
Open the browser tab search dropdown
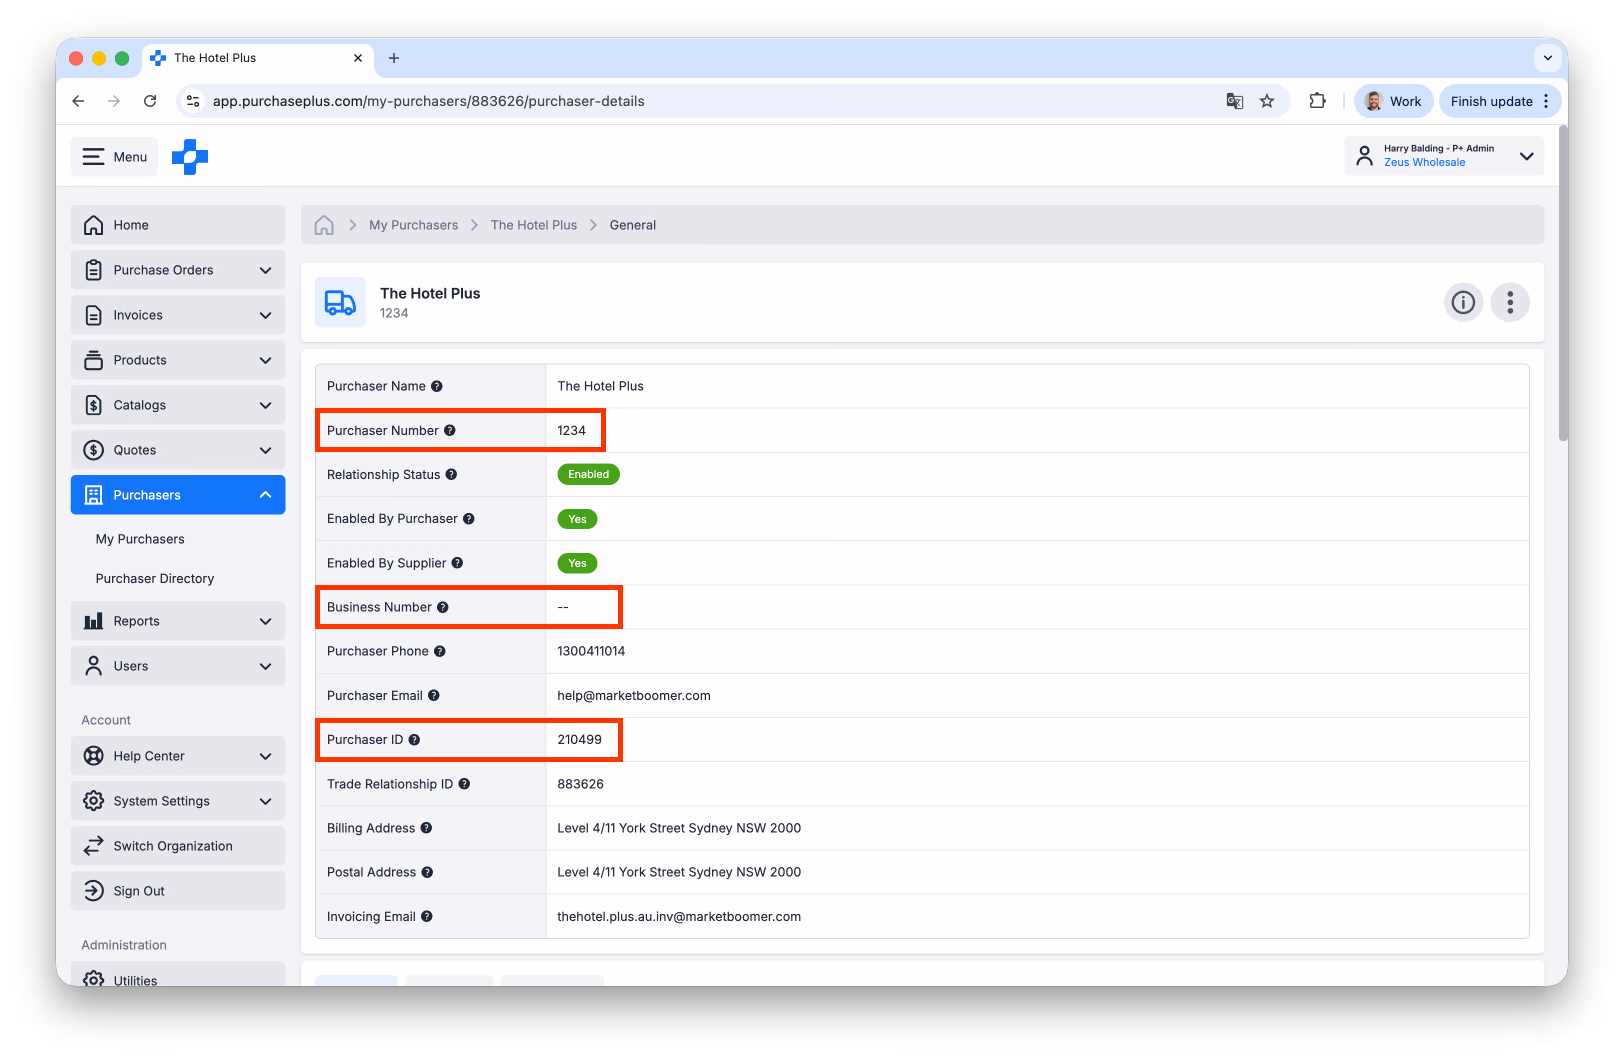click(1548, 58)
